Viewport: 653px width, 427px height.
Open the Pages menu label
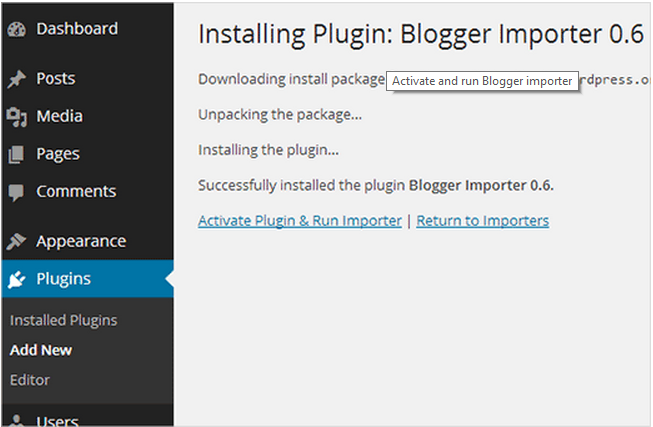coord(58,154)
